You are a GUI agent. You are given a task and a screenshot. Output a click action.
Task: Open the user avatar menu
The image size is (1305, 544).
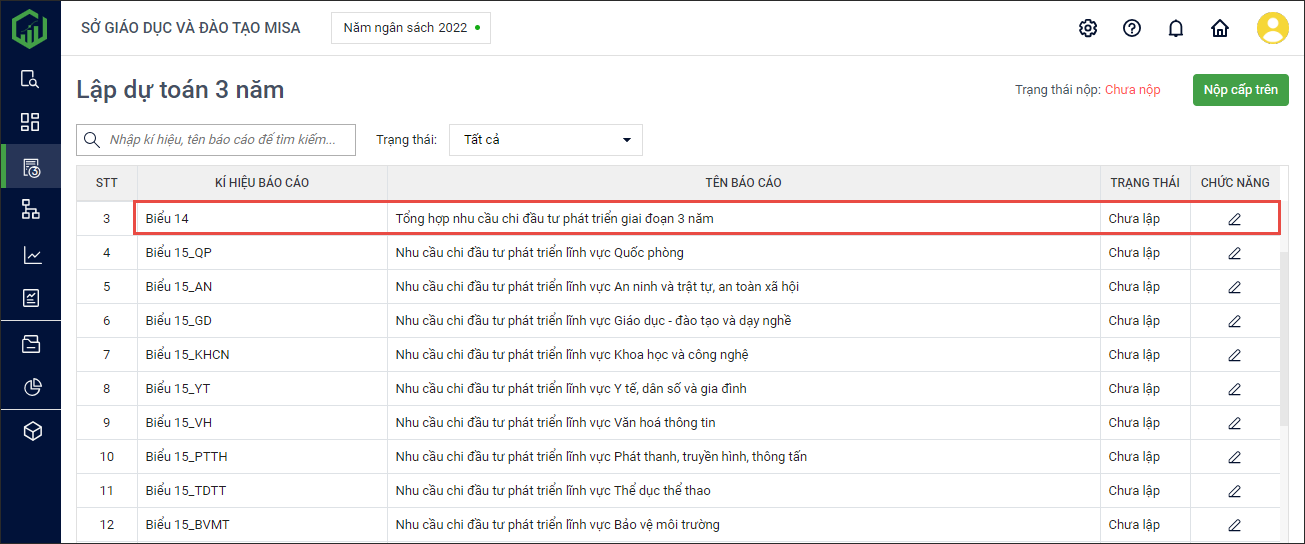(x=1272, y=28)
